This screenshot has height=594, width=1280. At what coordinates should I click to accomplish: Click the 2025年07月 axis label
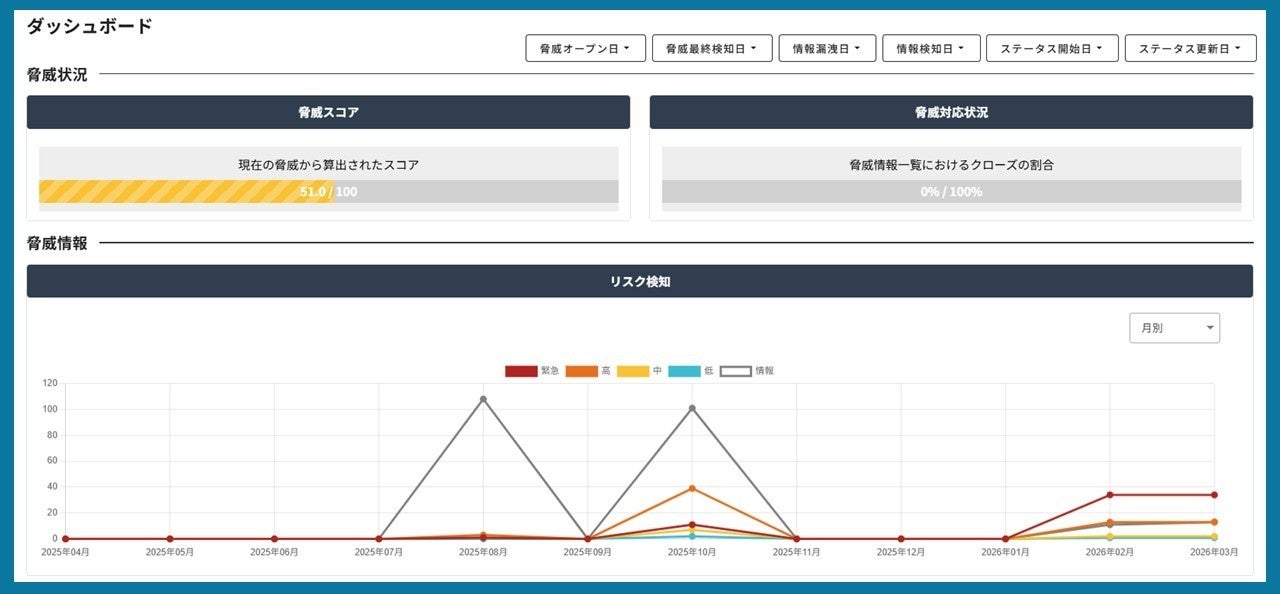378,551
